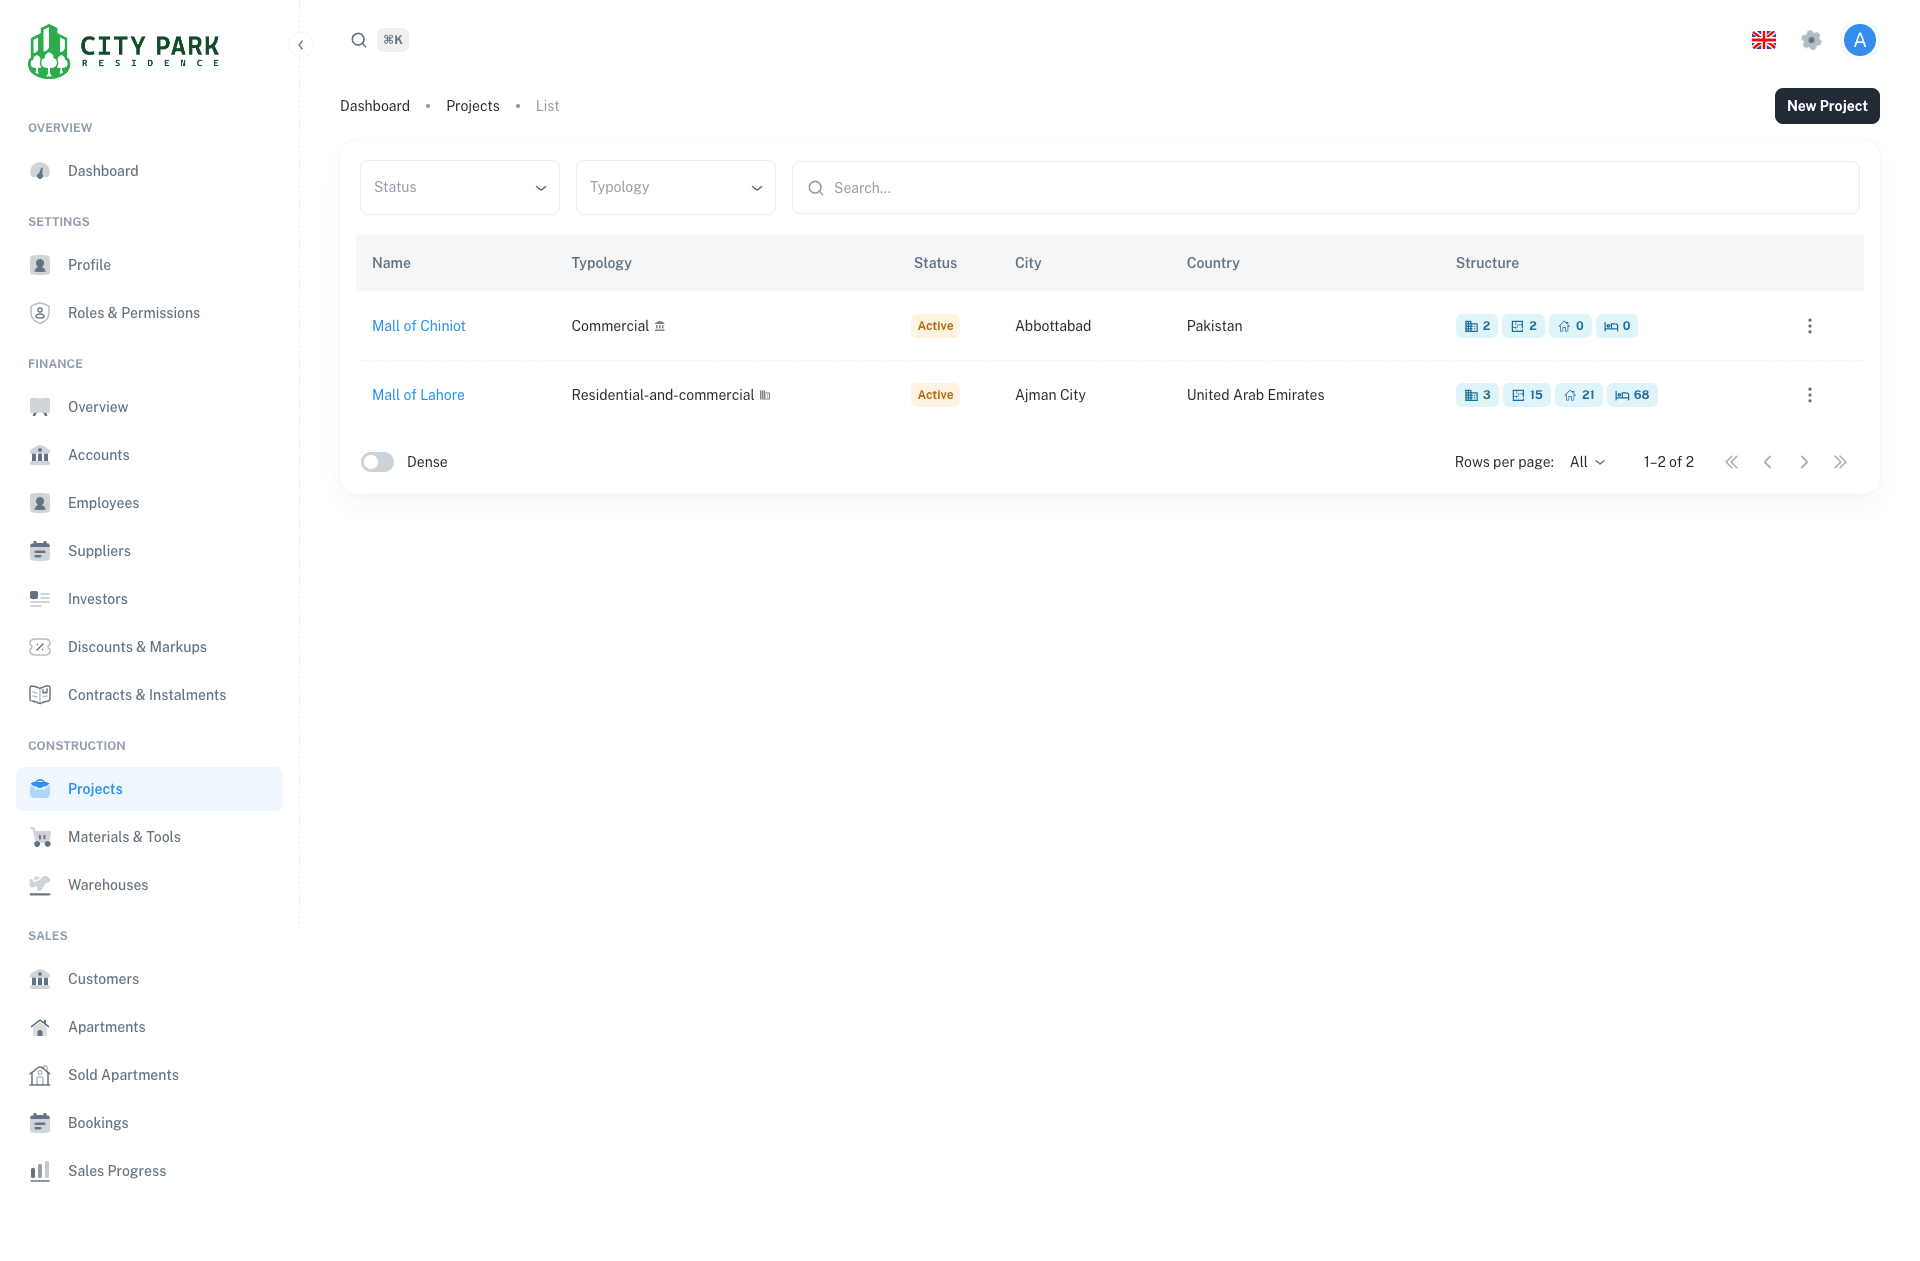Open the Mall of Lahore project link
This screenshot has height=1261, width=1920.
[418, 395]
